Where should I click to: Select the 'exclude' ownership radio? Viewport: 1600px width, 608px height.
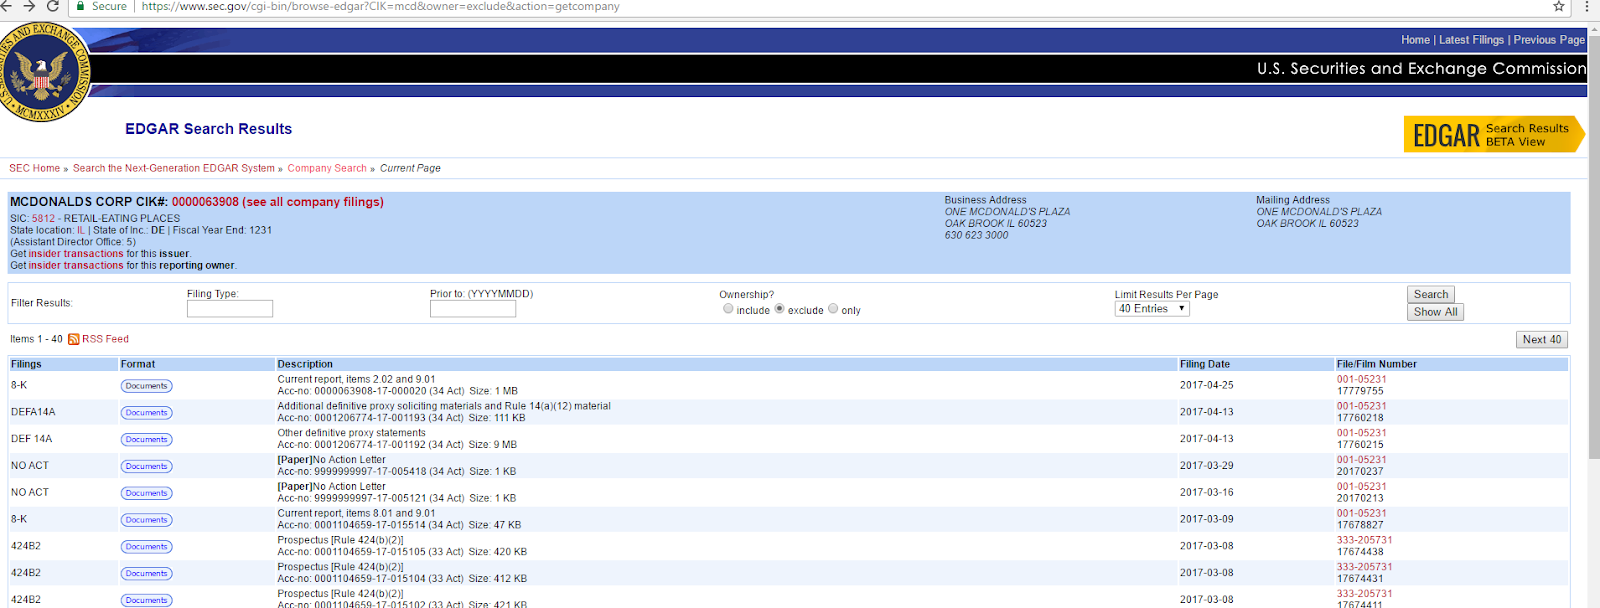(779, 309)
